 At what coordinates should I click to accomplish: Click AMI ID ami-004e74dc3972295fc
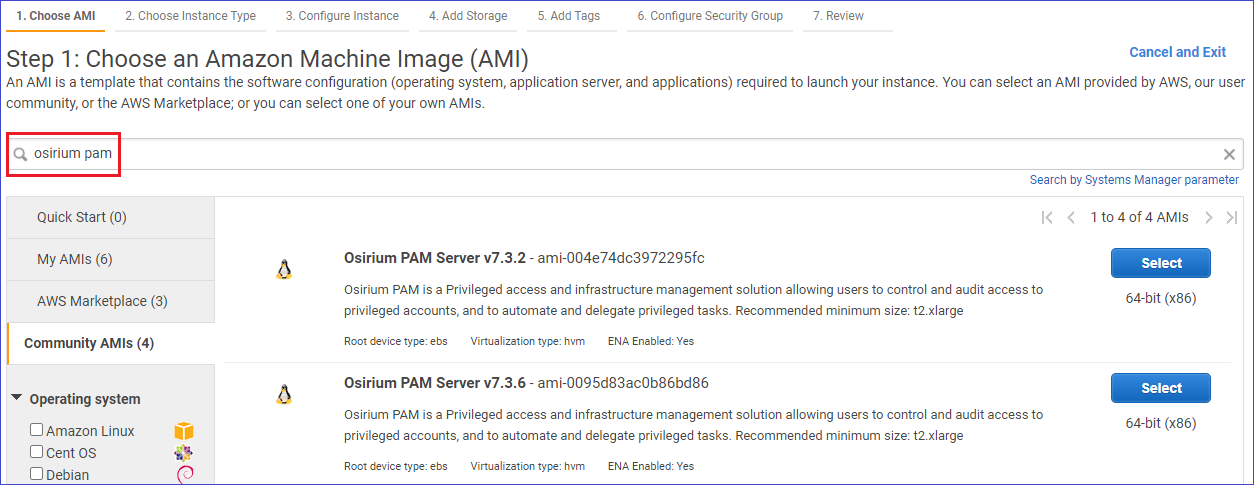point(621,258)
